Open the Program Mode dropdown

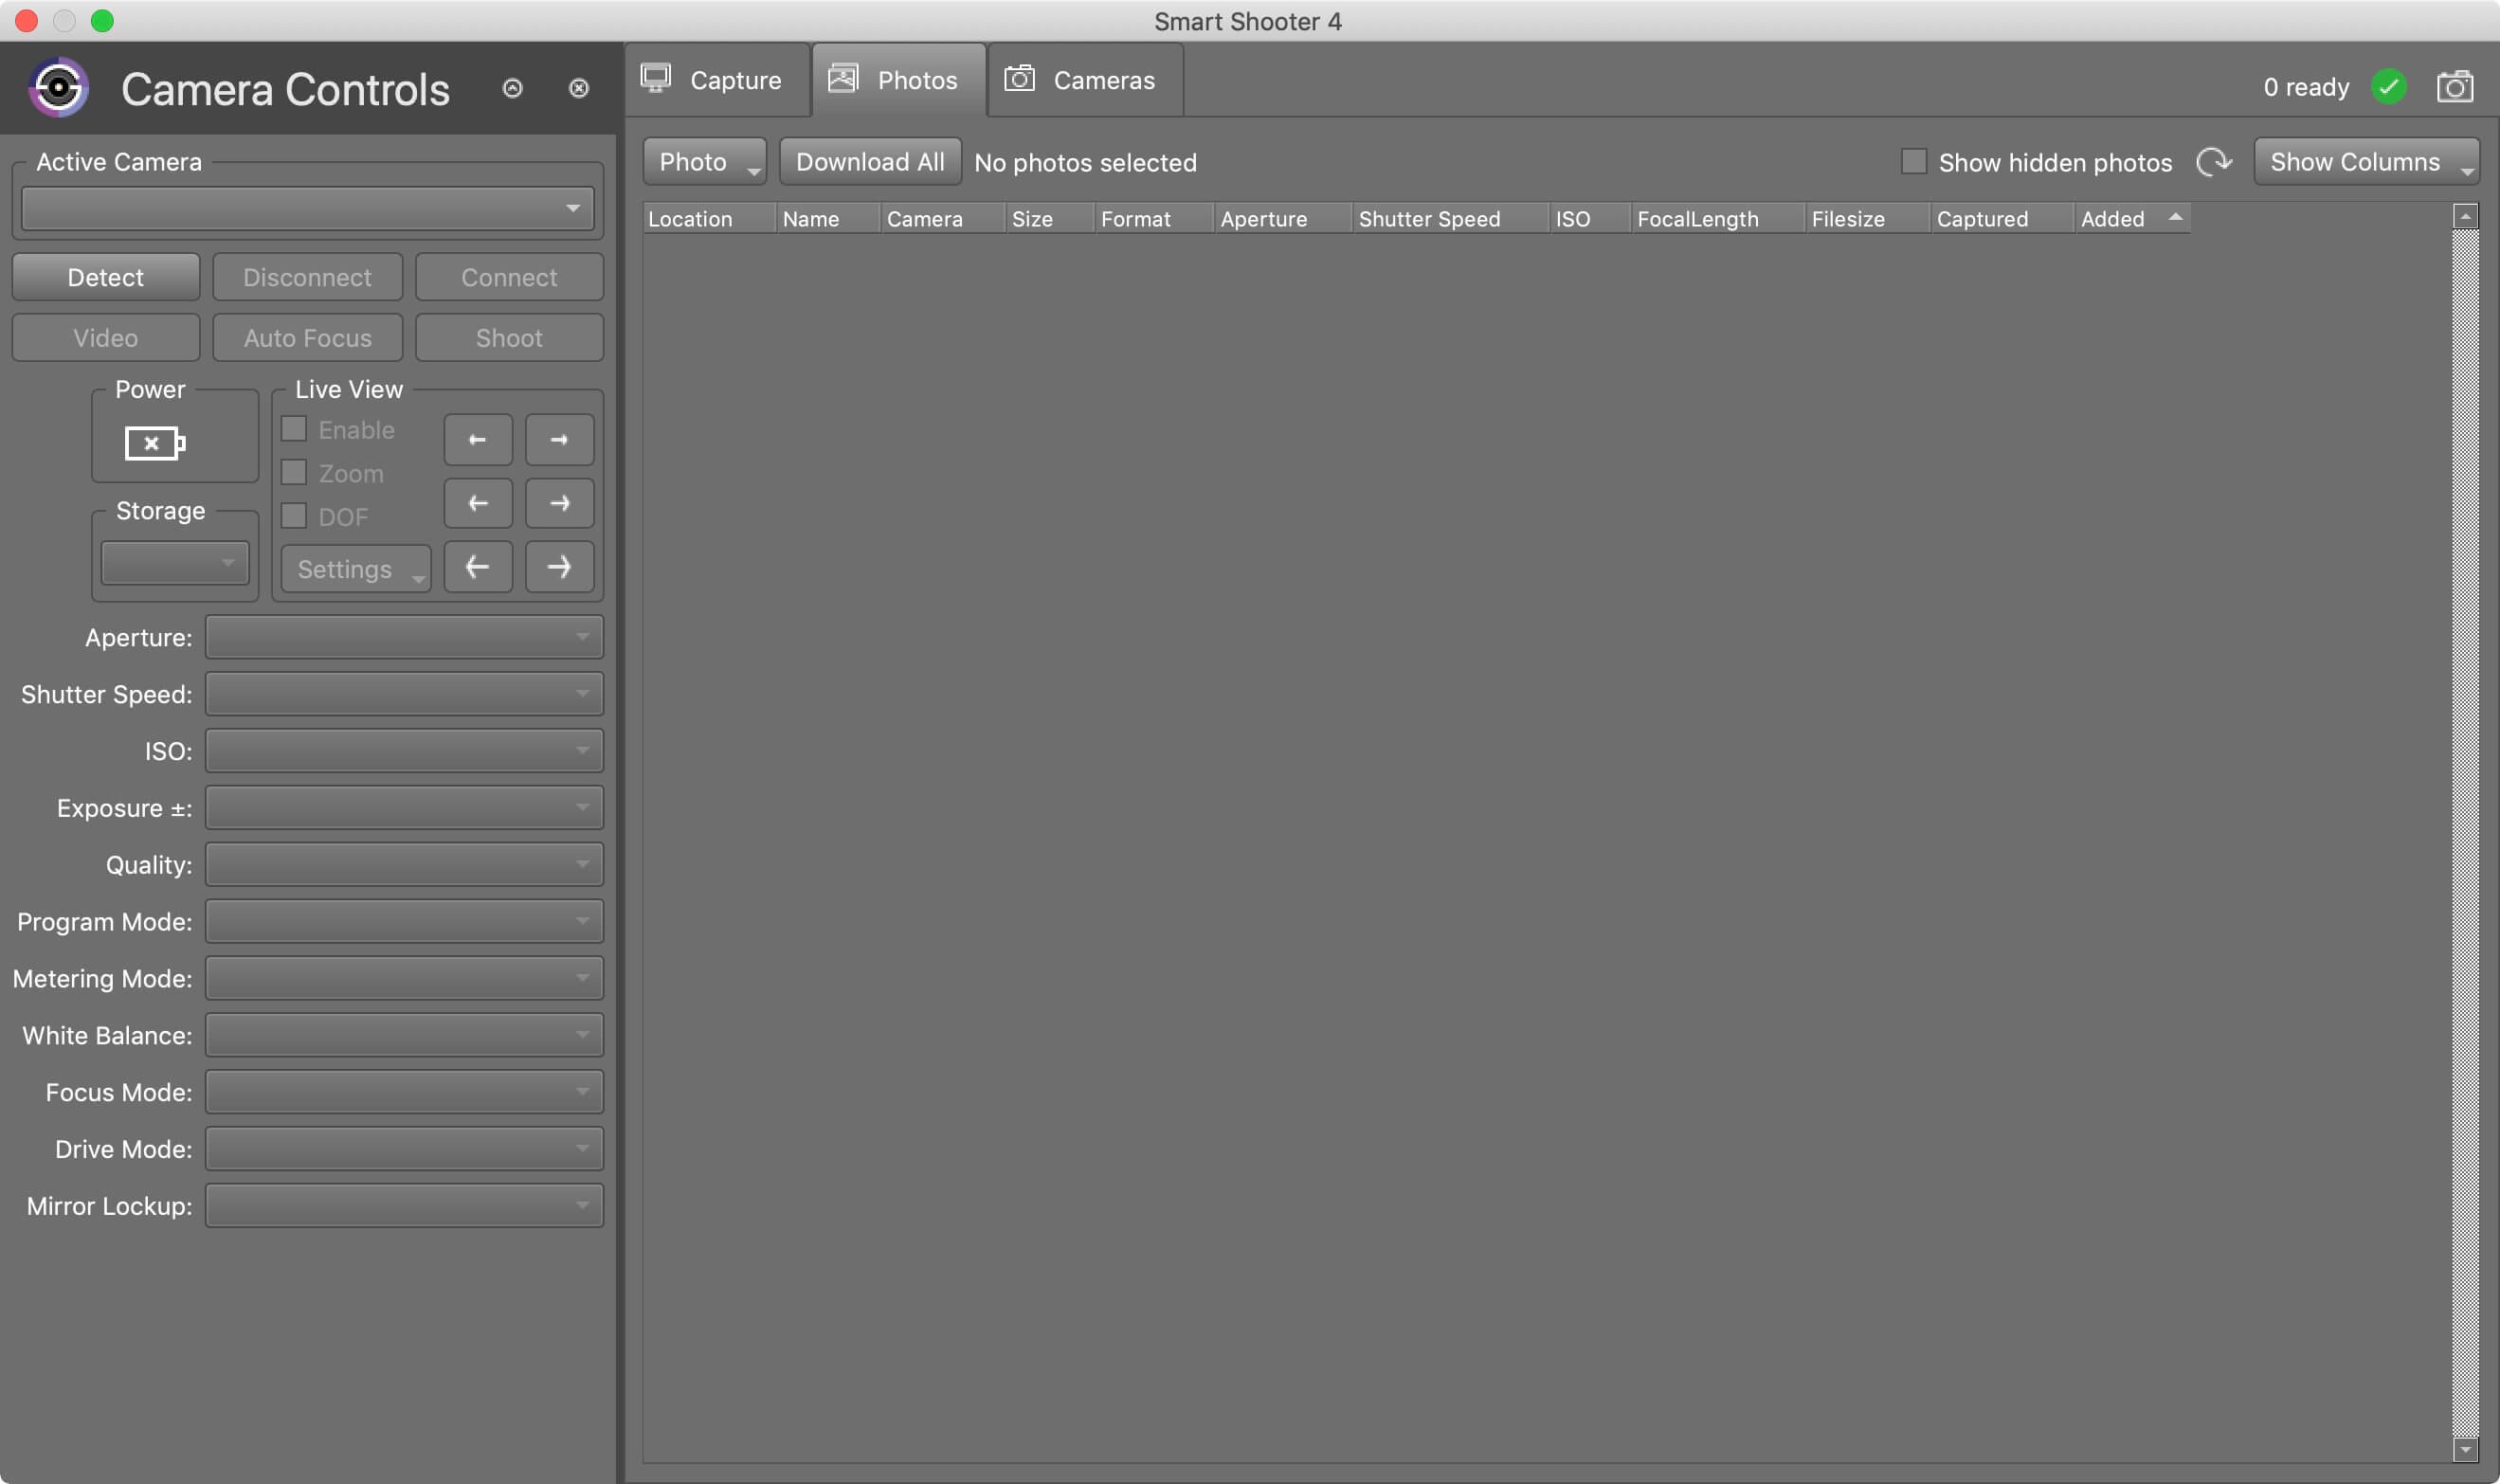404,922
